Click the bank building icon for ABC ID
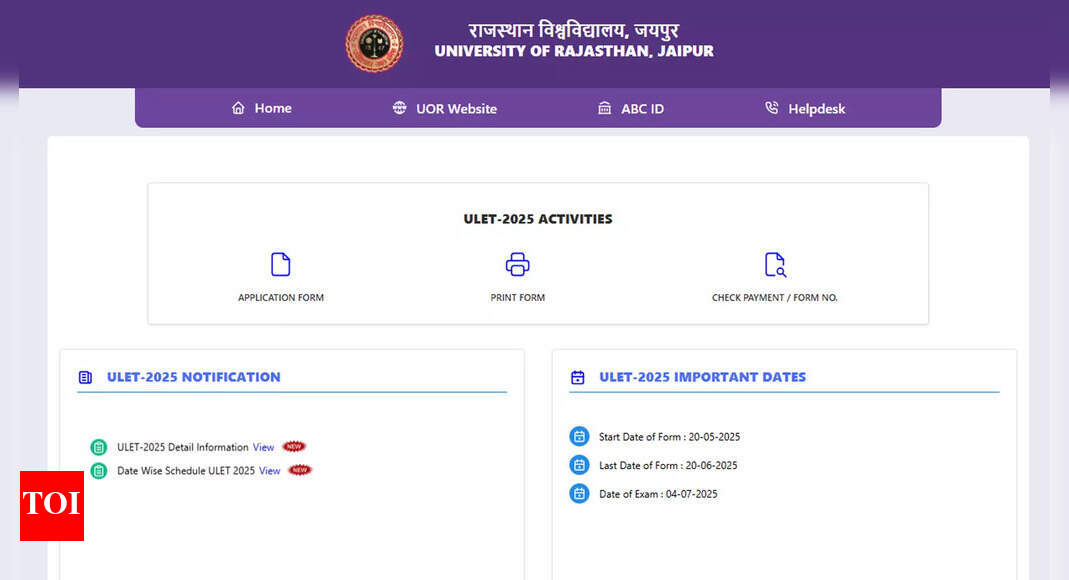The height and width of the screenshot is (580, 1069). pos(604,108)
